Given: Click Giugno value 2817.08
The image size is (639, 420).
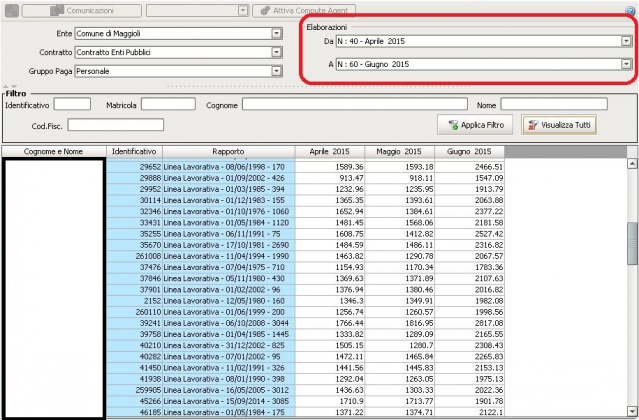Looking at the screenshot, I should point(469,323).
